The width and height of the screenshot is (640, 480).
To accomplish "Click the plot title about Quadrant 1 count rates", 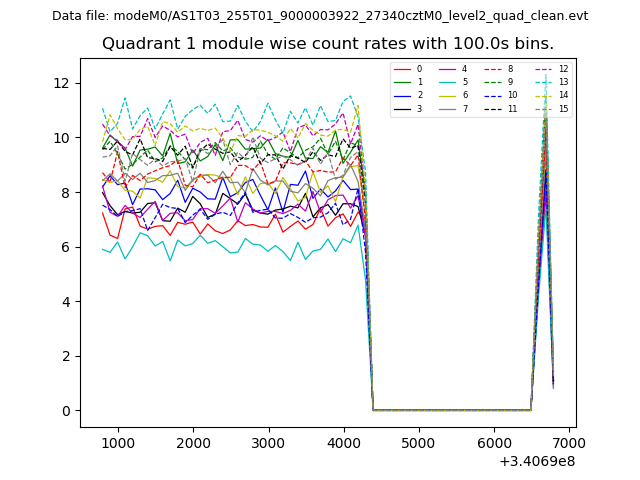I will click(x=327, y=44).
